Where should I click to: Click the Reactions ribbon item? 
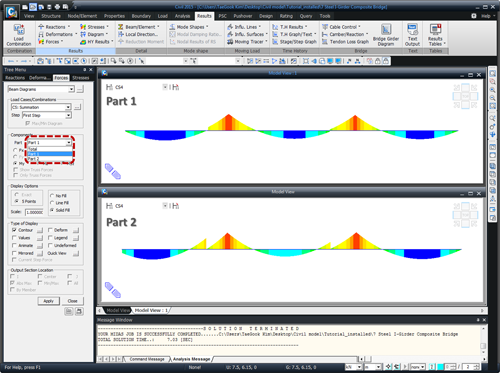tap(54, 27)
